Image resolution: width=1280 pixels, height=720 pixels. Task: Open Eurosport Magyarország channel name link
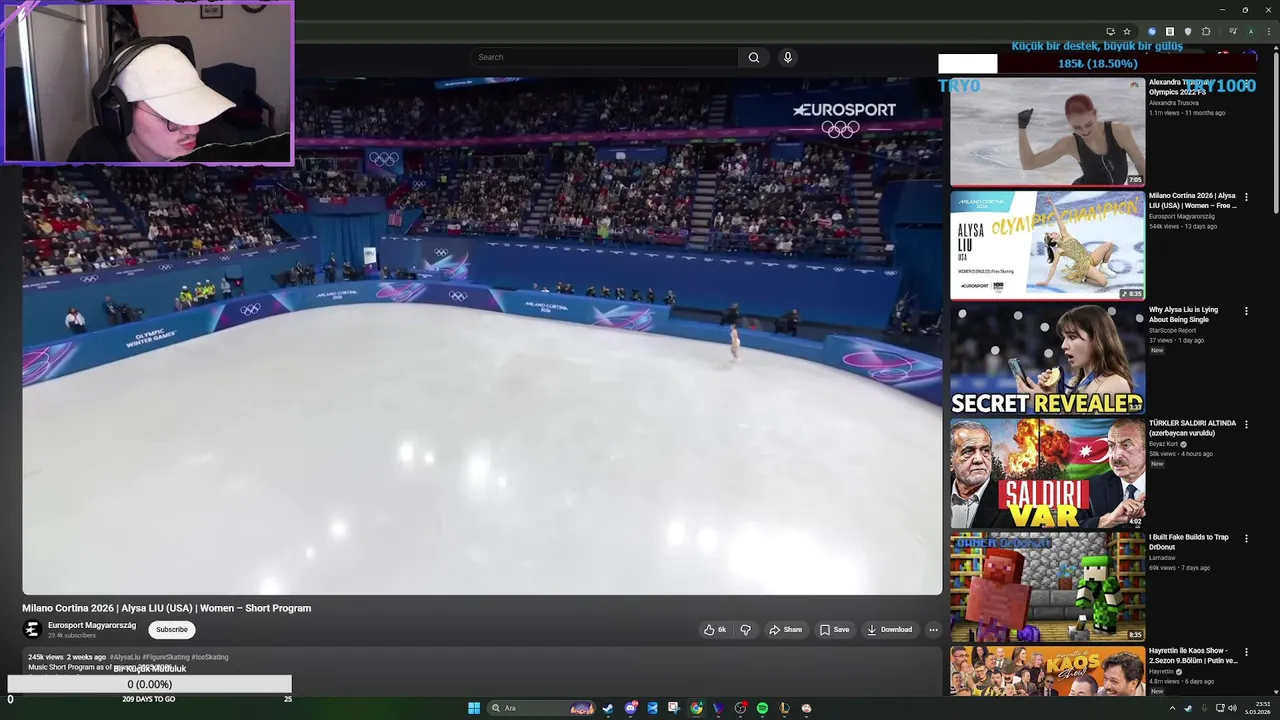(x=92, y=625)
